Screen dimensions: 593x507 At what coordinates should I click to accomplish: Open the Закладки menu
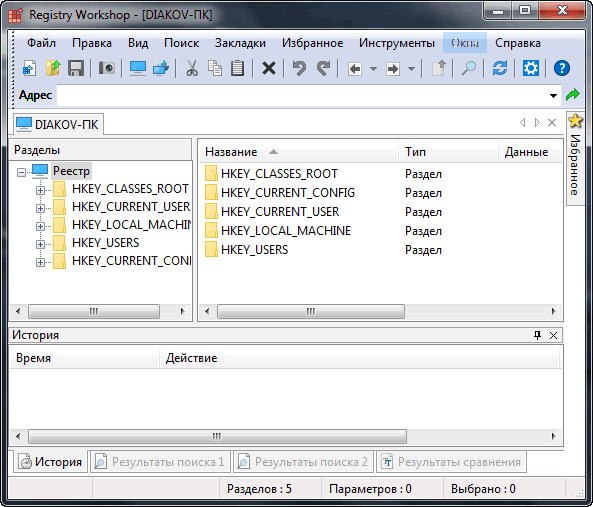240,43
